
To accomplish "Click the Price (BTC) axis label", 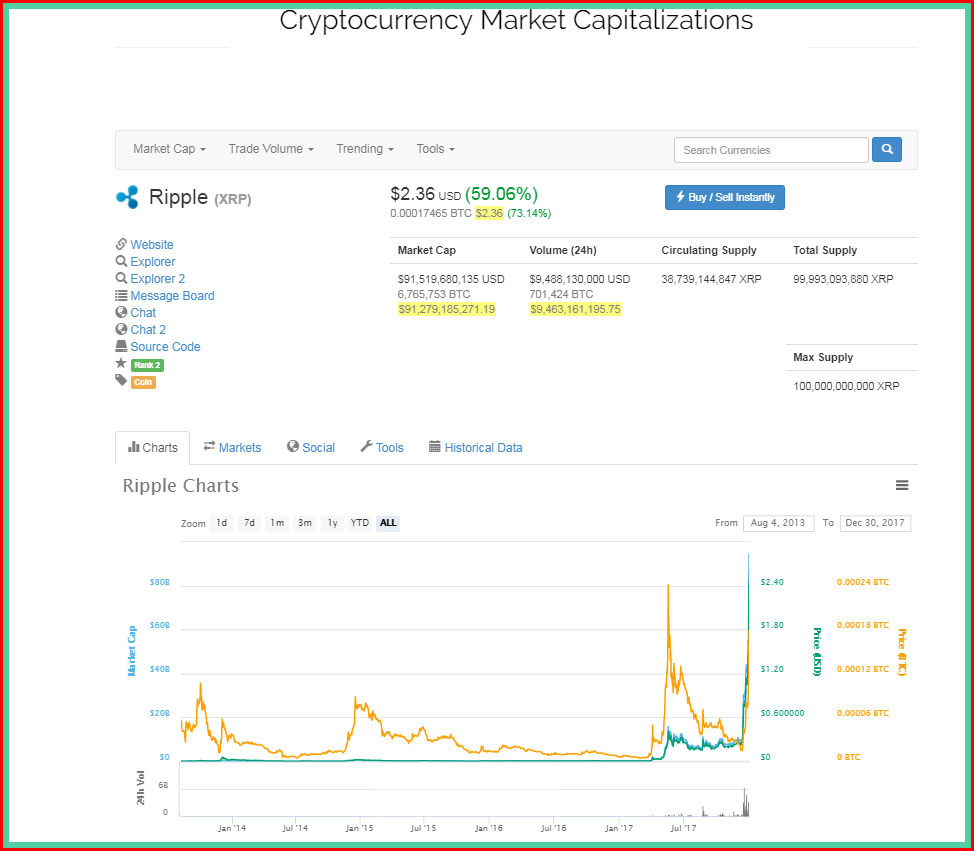I will pos(901,652).
